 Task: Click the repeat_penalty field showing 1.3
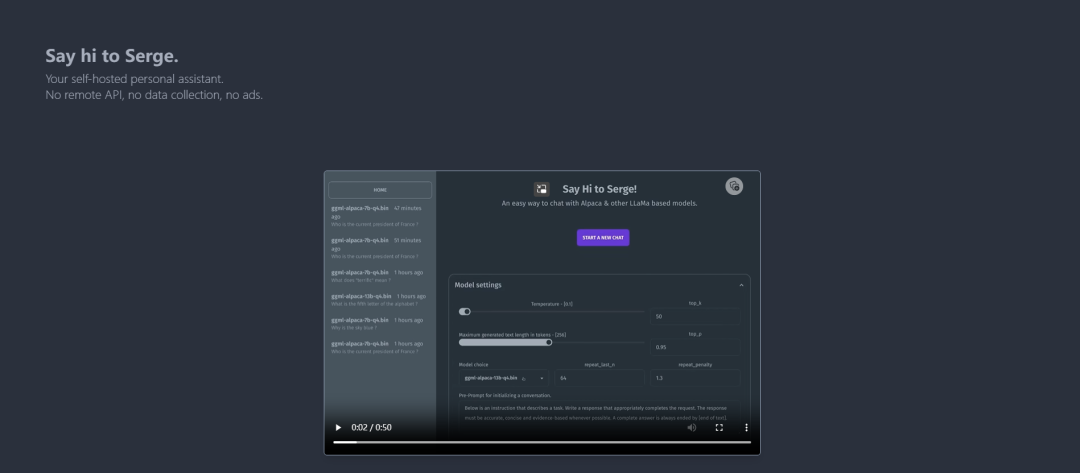695,378
